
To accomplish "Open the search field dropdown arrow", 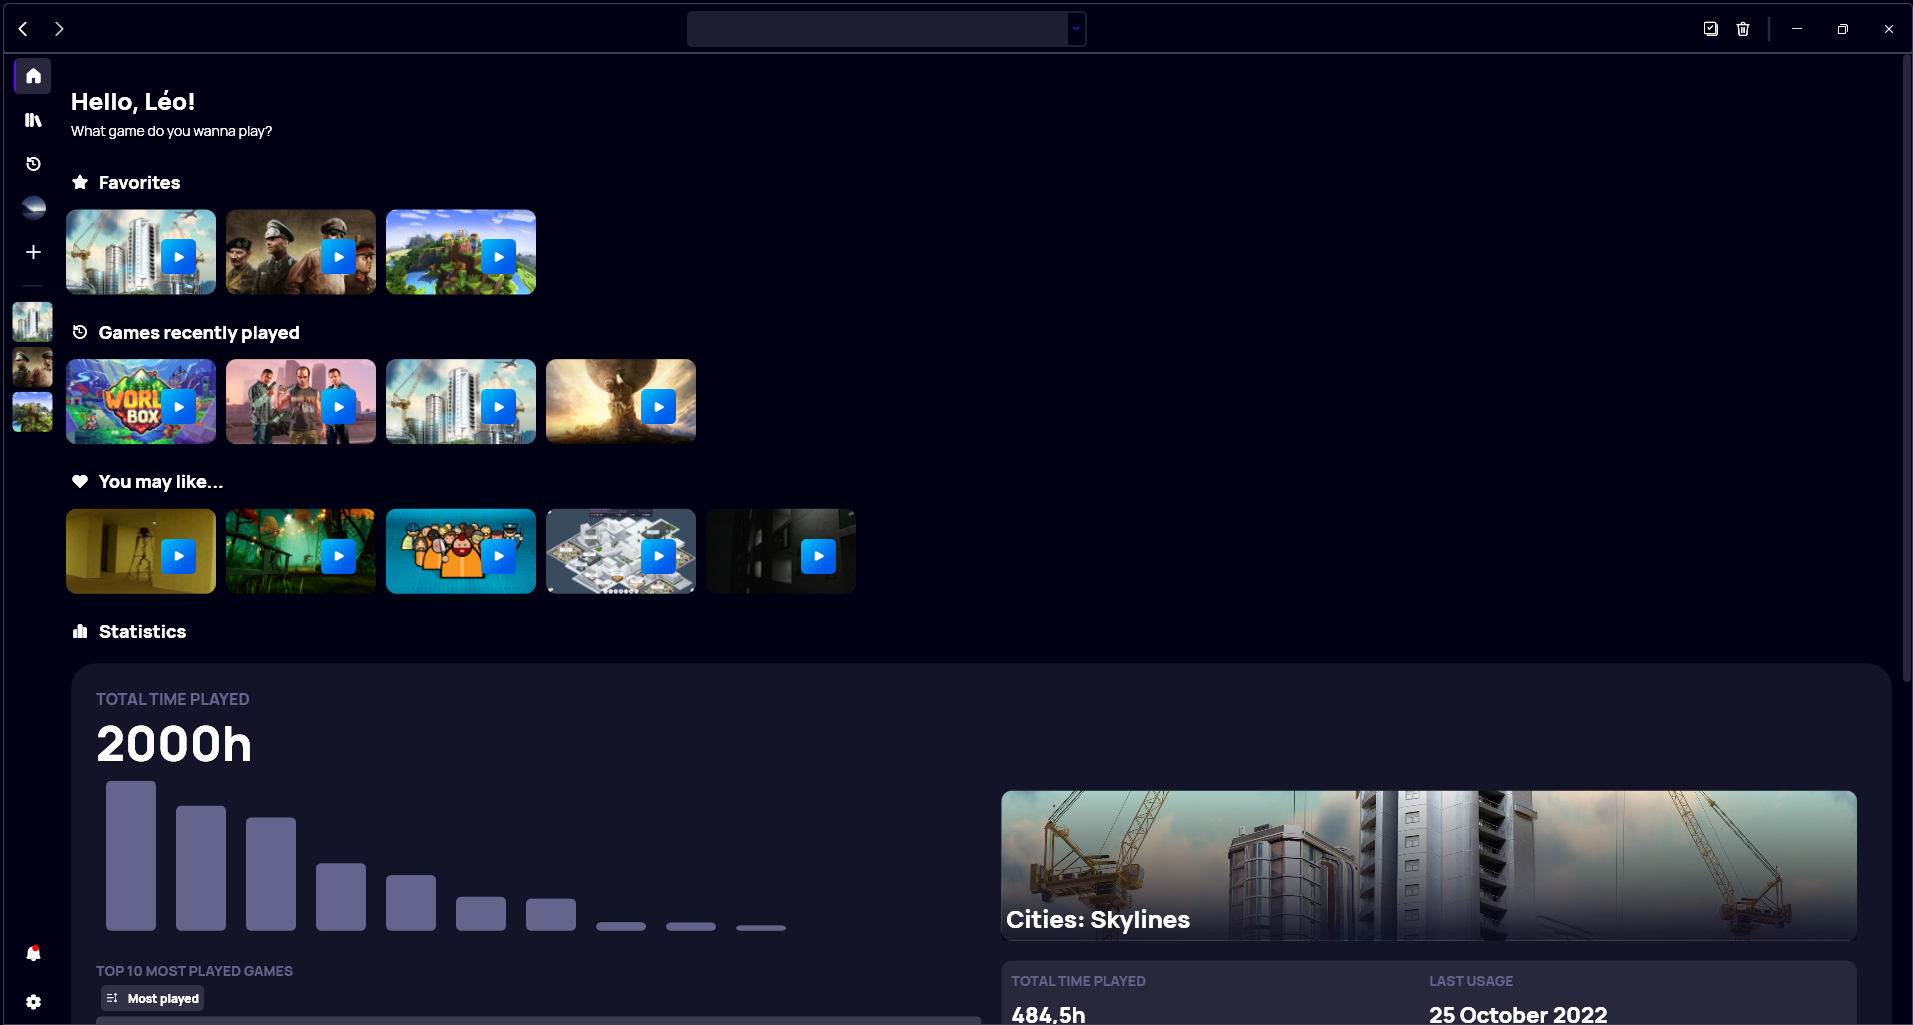I will pos(1076,29).
